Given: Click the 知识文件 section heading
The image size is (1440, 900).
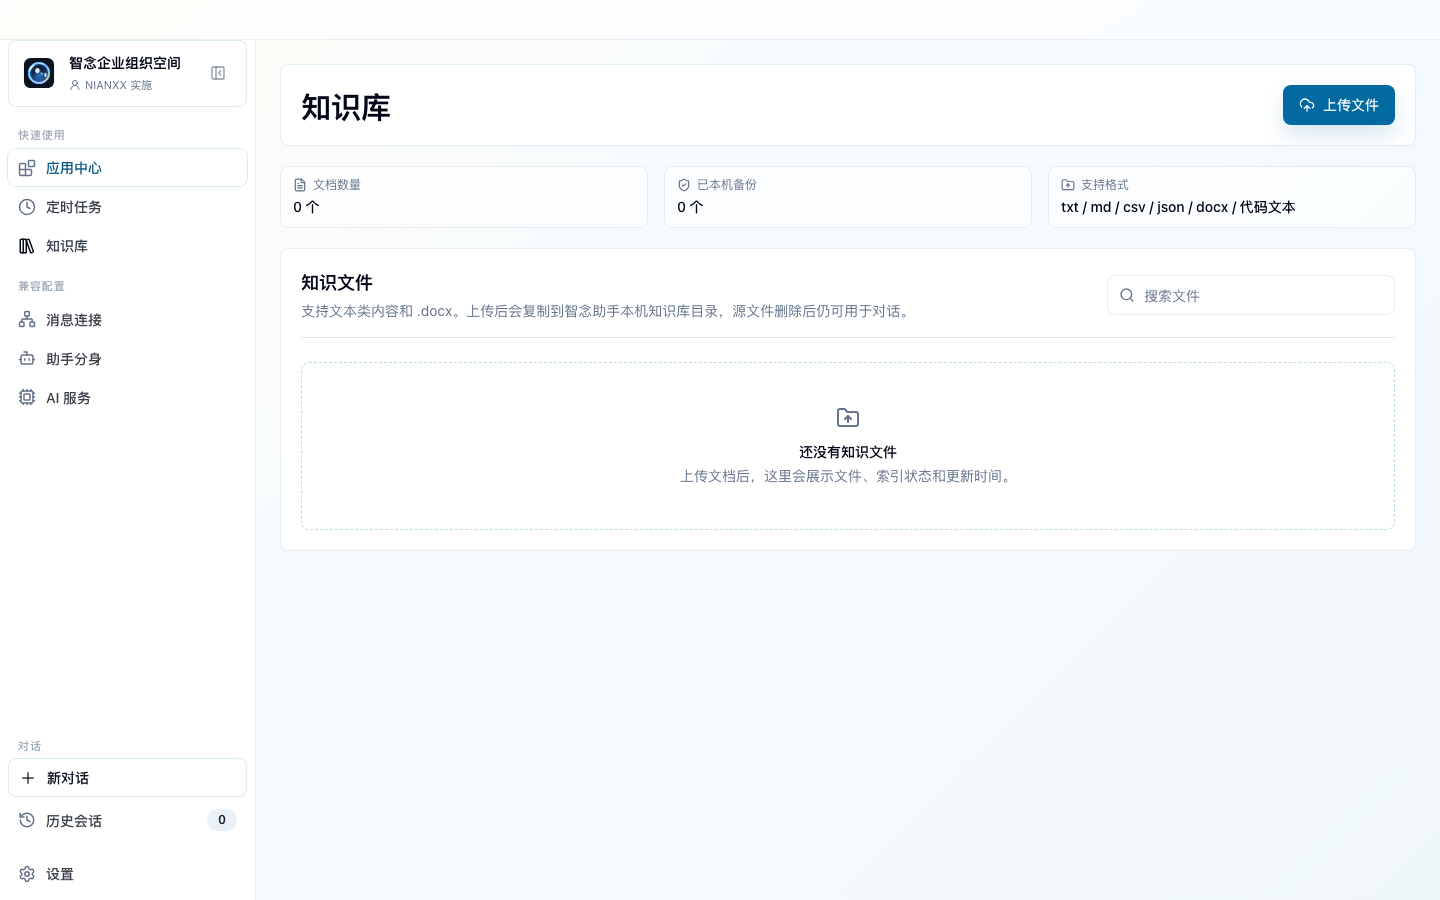Looking at the screenshot, I should 337,283.
